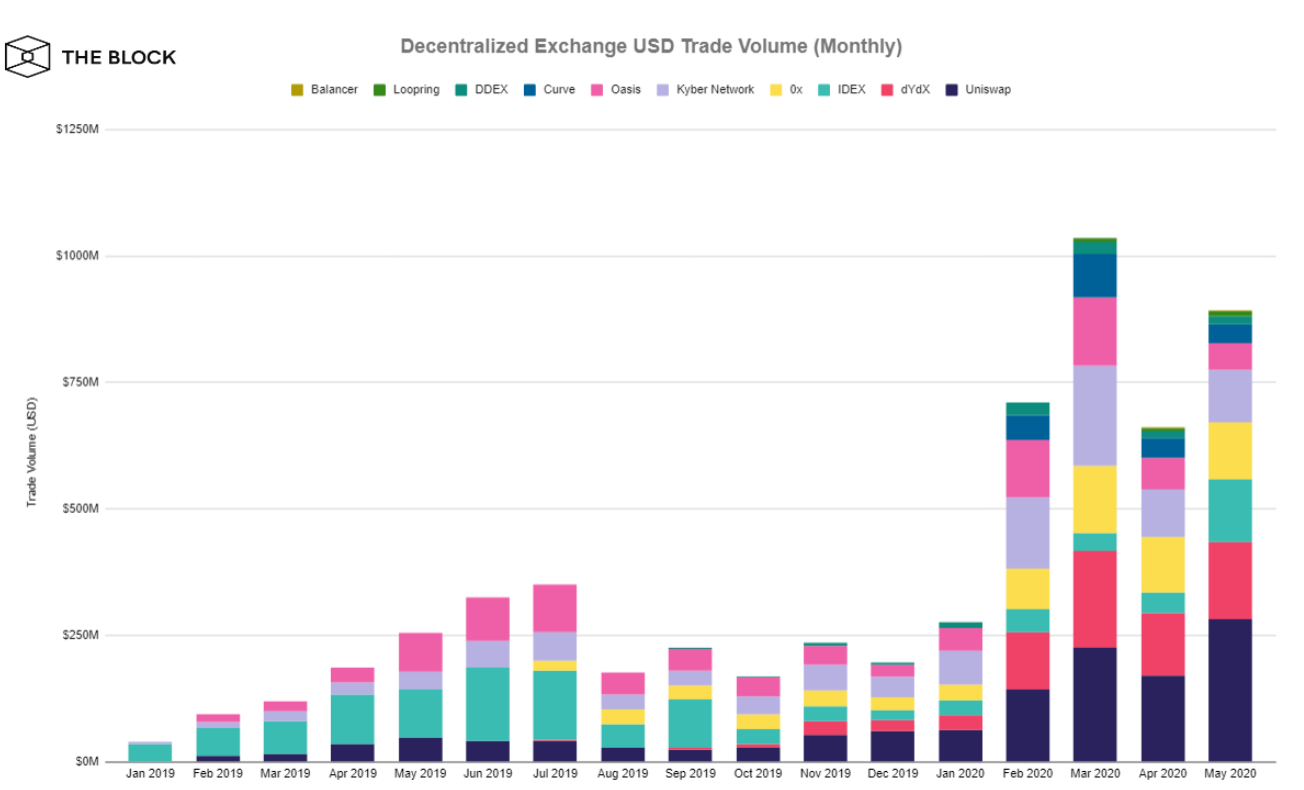Click the chart title text
1304x790 pixels.
pos(651,46)
